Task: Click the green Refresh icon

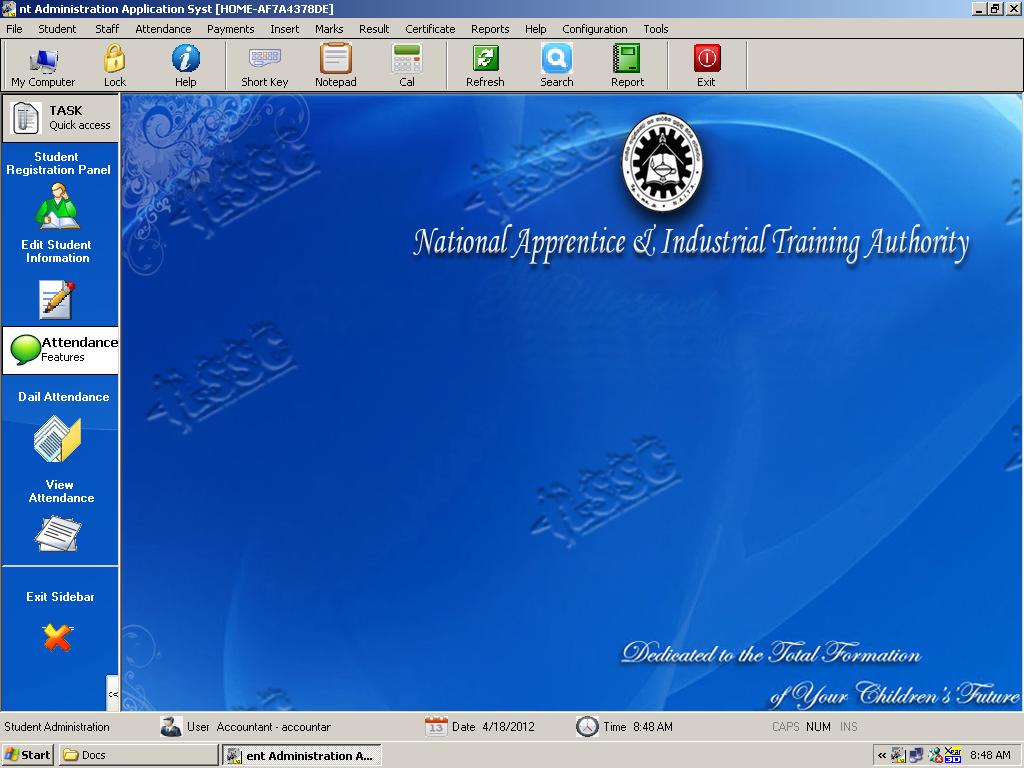Action: click(x=485, y=59)
